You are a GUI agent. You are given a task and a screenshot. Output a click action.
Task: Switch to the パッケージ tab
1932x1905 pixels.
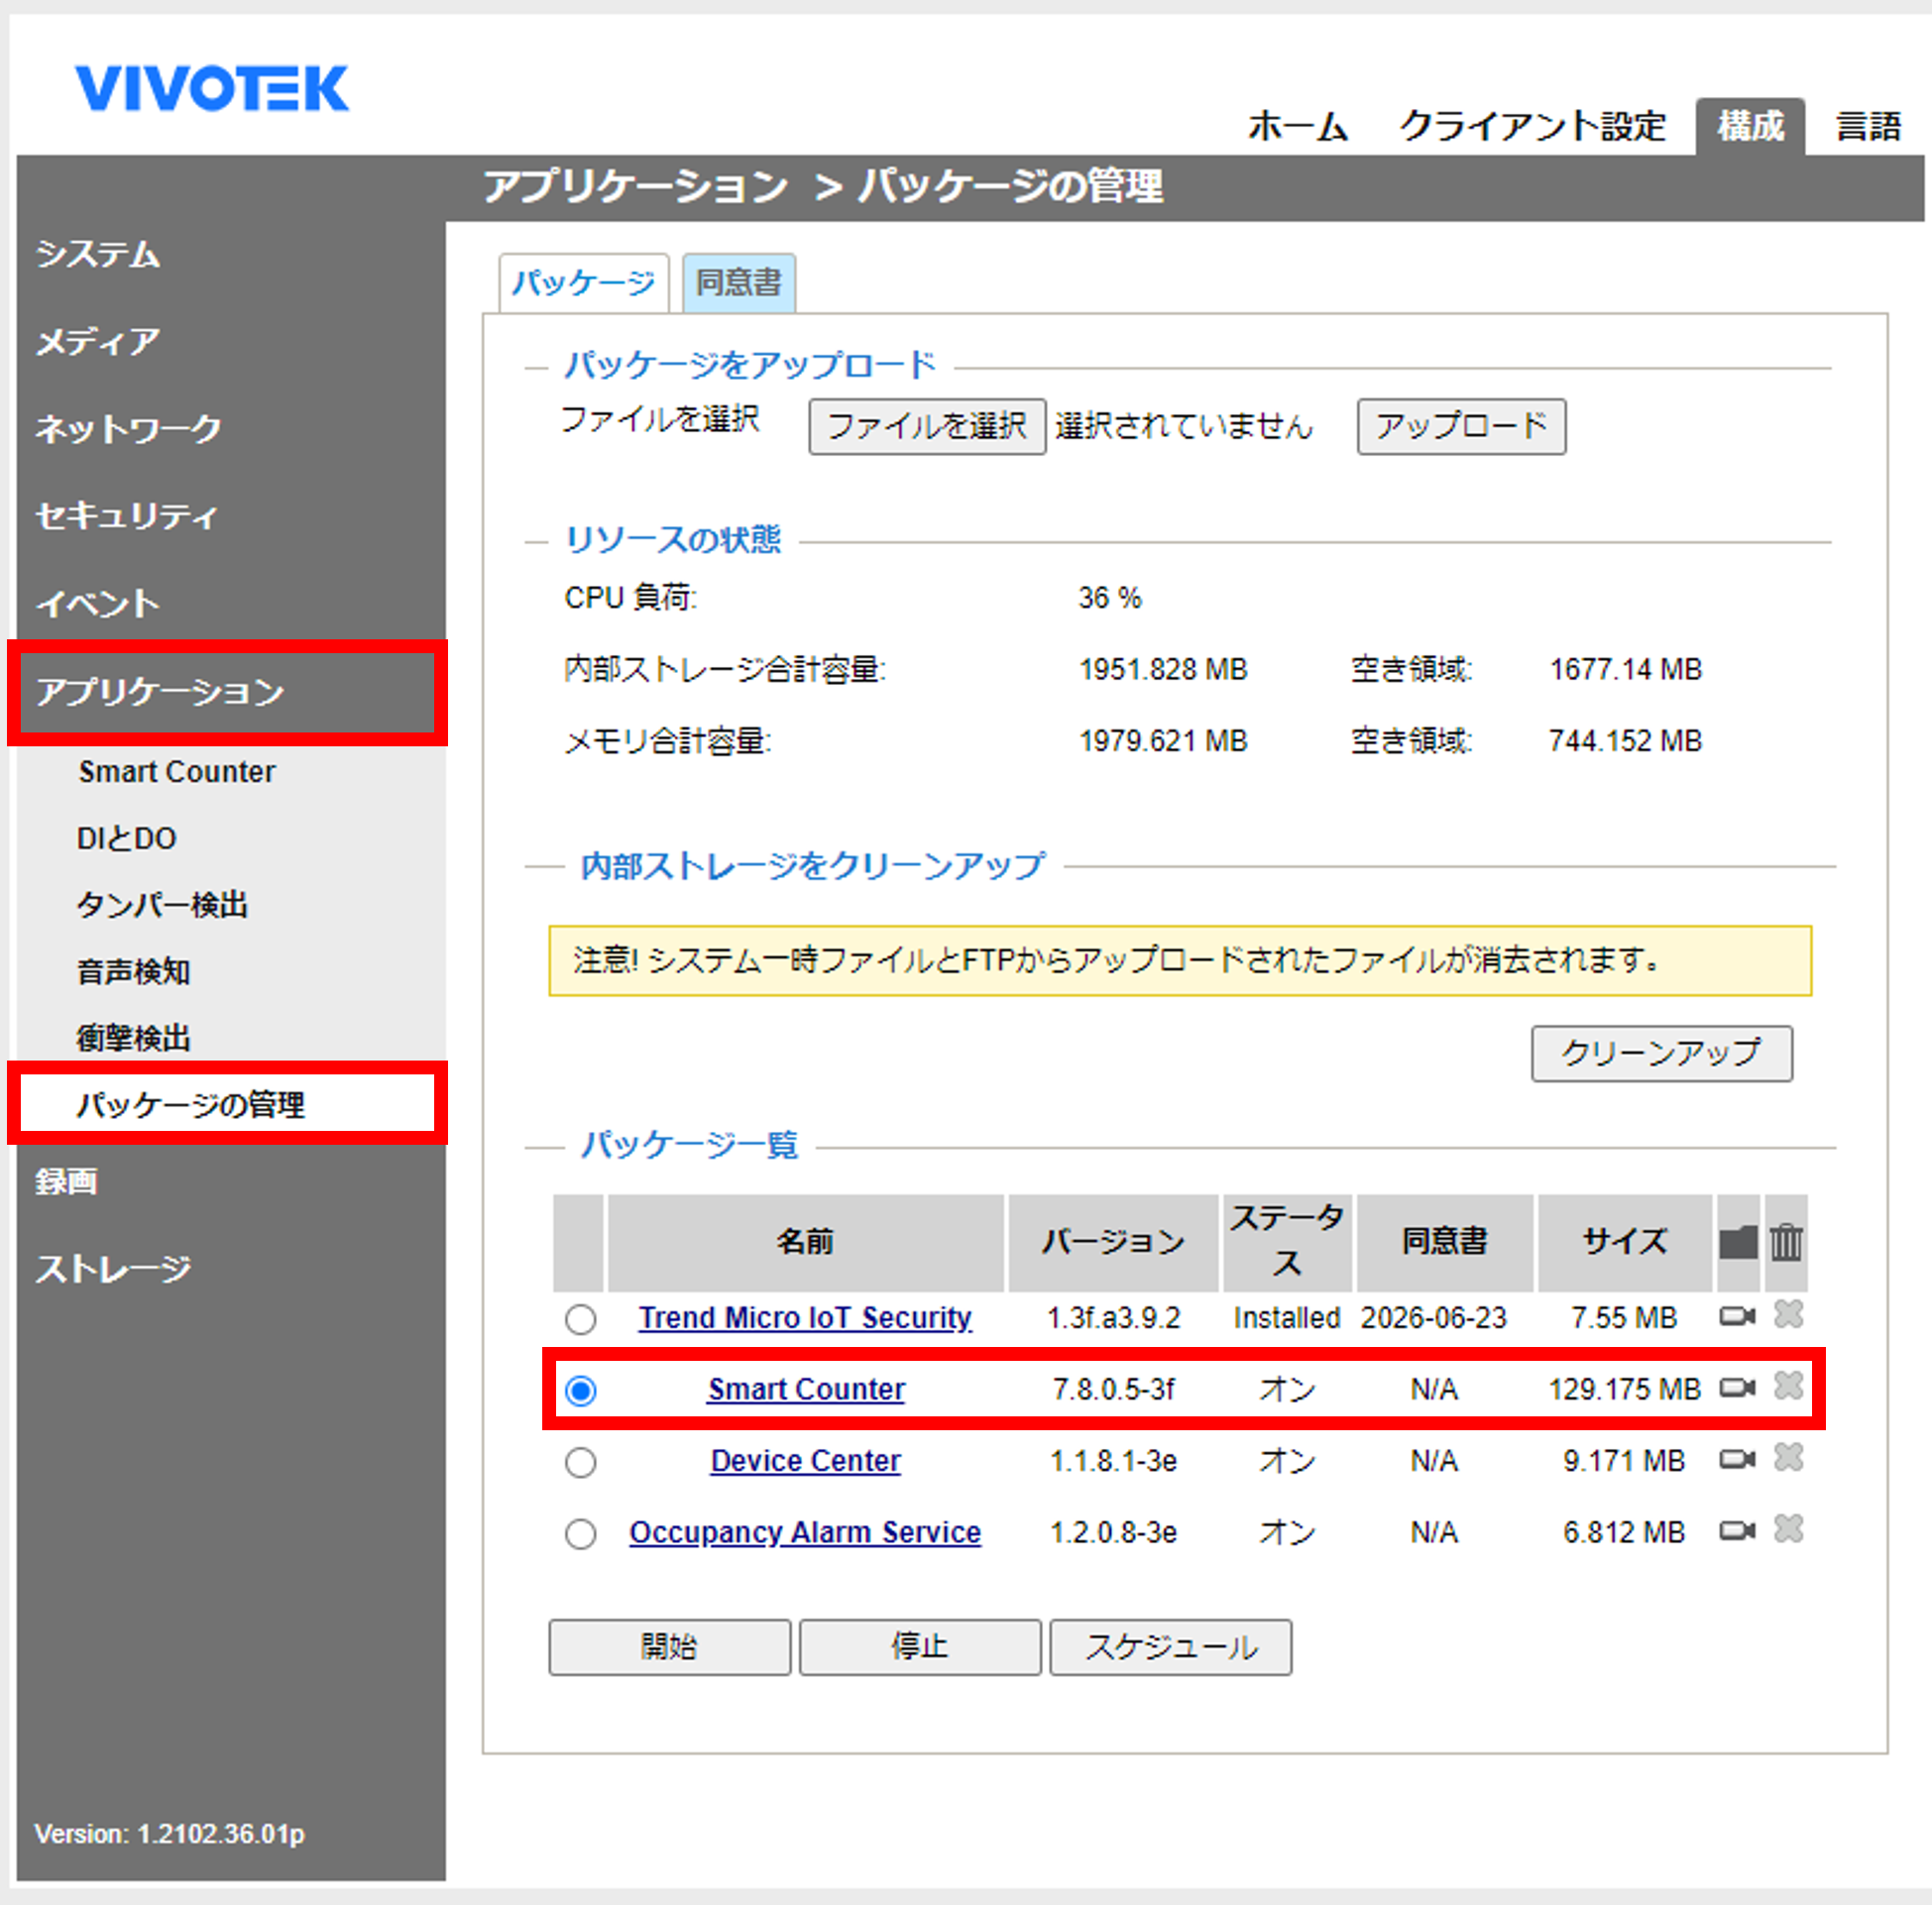tap(584, 283)
